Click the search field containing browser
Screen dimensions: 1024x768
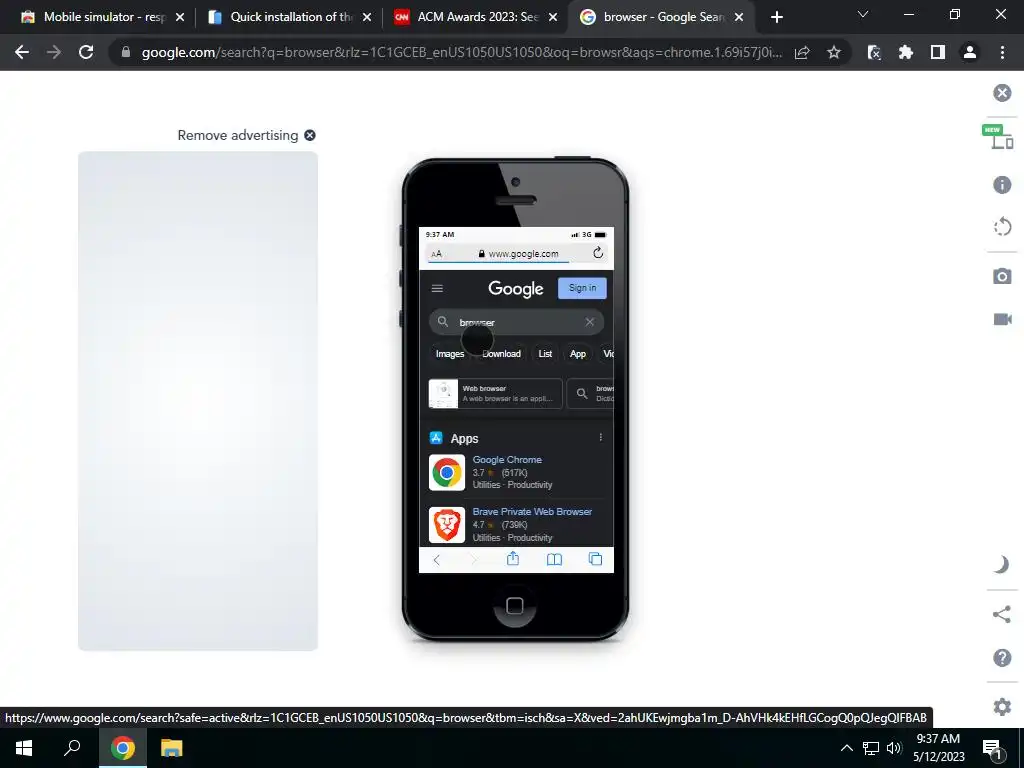516,322
